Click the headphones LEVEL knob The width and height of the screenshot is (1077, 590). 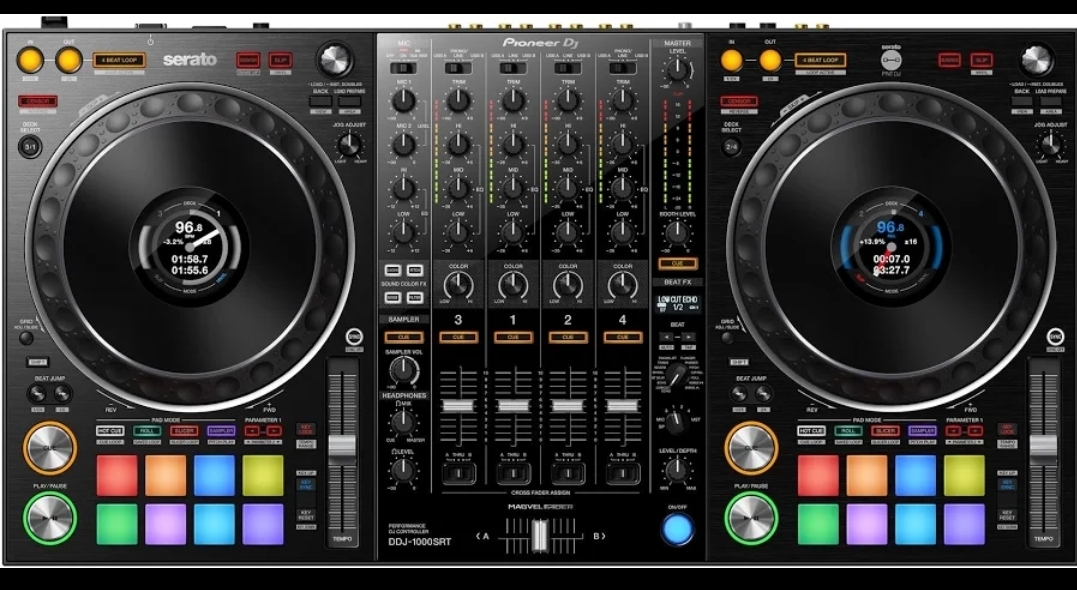[403, 470]
